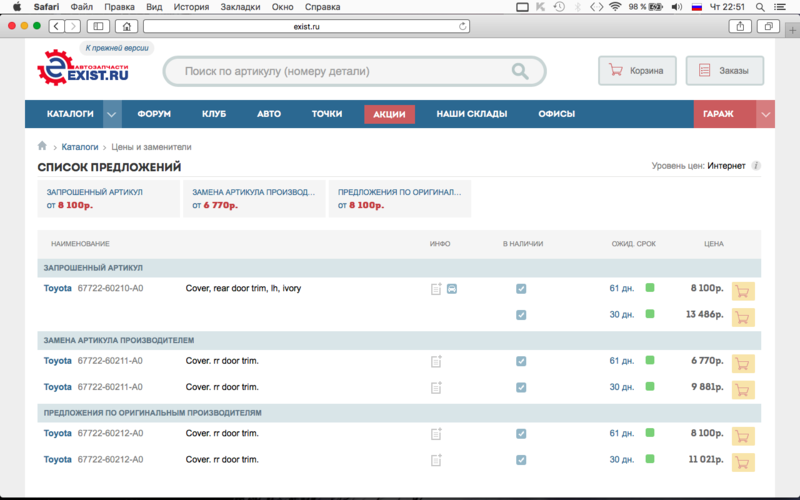Click Safari forward navigation arrow
This screenshot has height=500, width=800.
(73, 26)
